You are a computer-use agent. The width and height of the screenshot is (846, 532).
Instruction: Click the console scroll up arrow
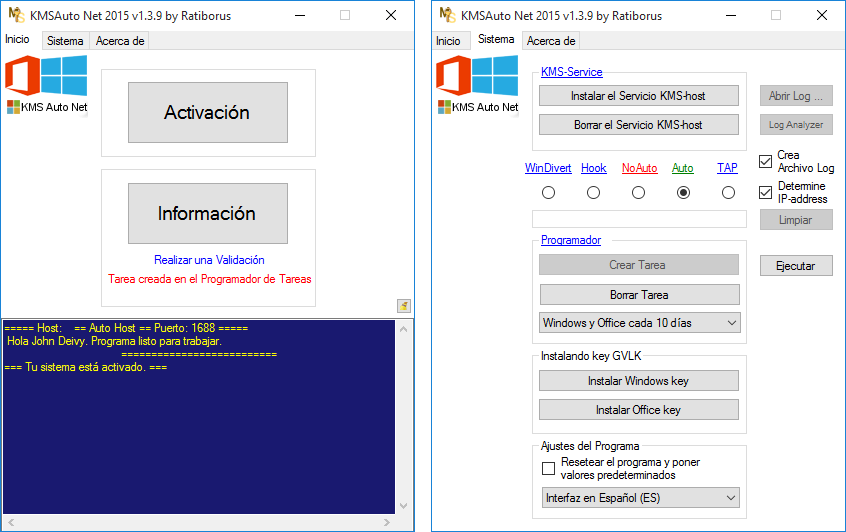(x=404, y=329)
